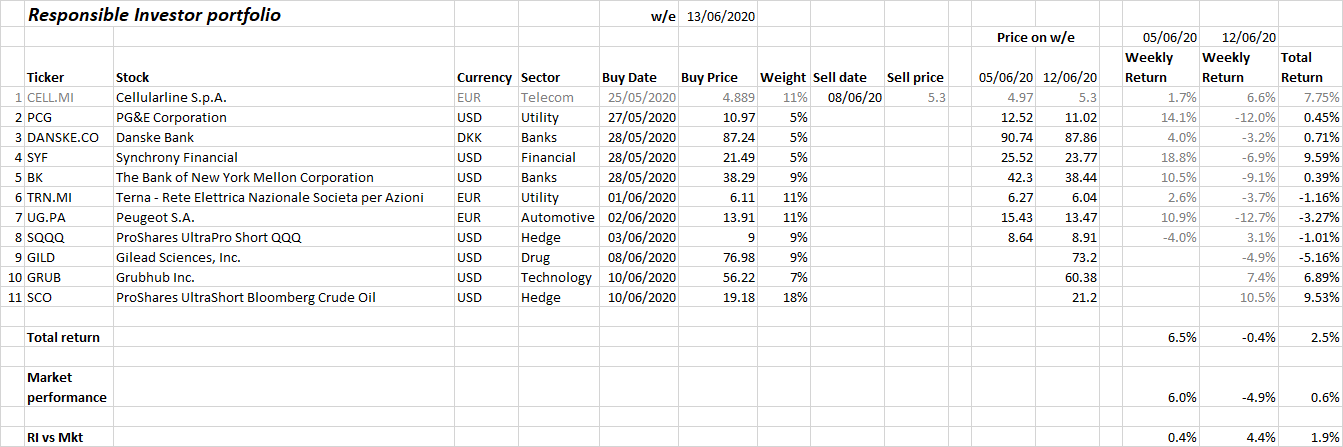Select the 'Total return' row label

(63, 337)
